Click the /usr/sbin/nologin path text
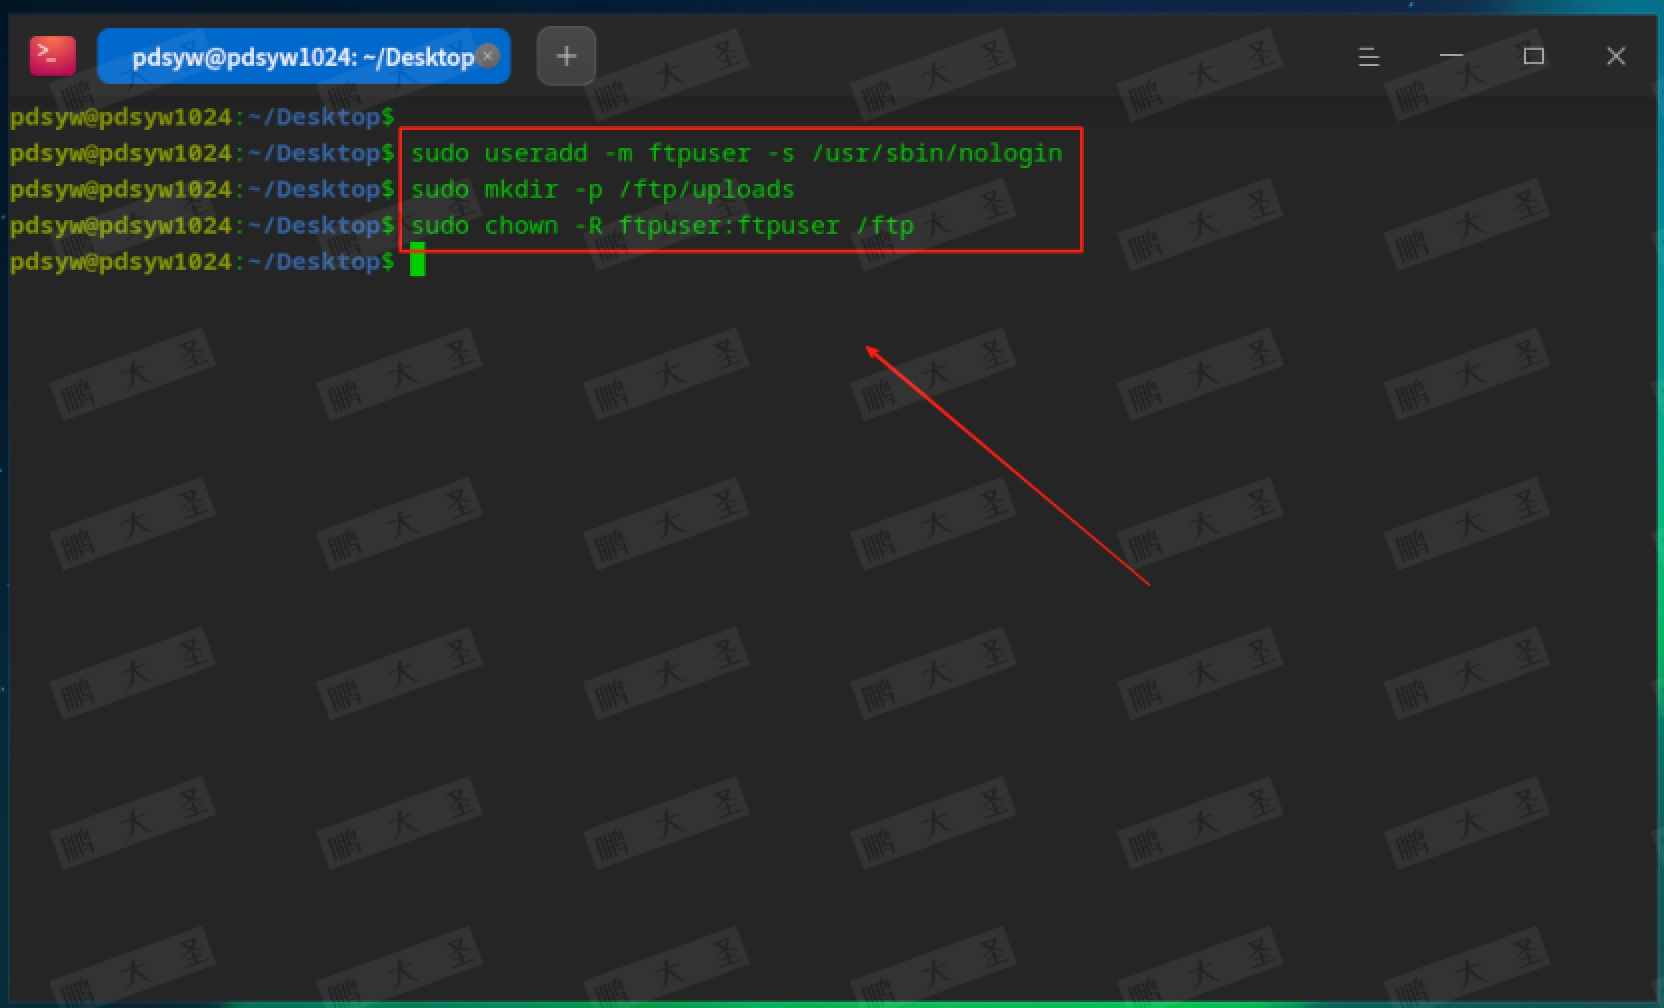The image size is (1664, 1008). click(x=935, y=152)
